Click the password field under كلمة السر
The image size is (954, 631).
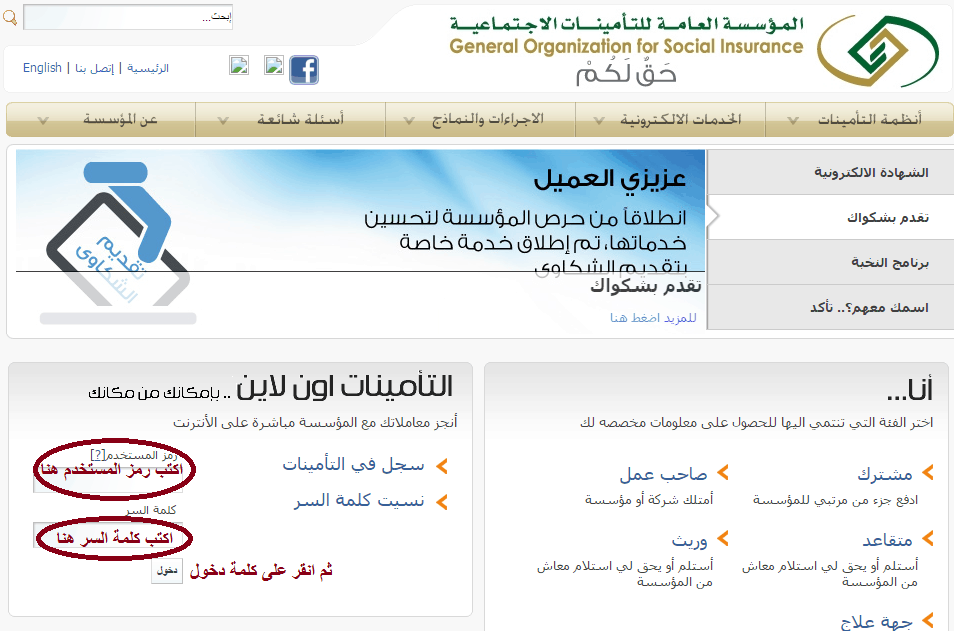[x=108, y=536]
